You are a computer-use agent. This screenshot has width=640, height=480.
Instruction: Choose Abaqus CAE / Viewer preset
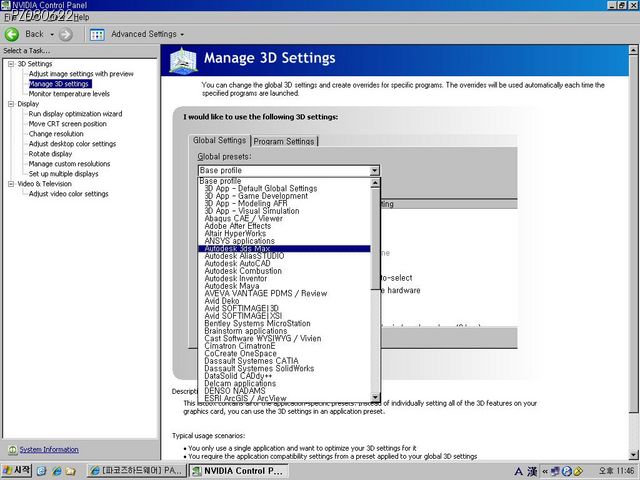[284, 218]
